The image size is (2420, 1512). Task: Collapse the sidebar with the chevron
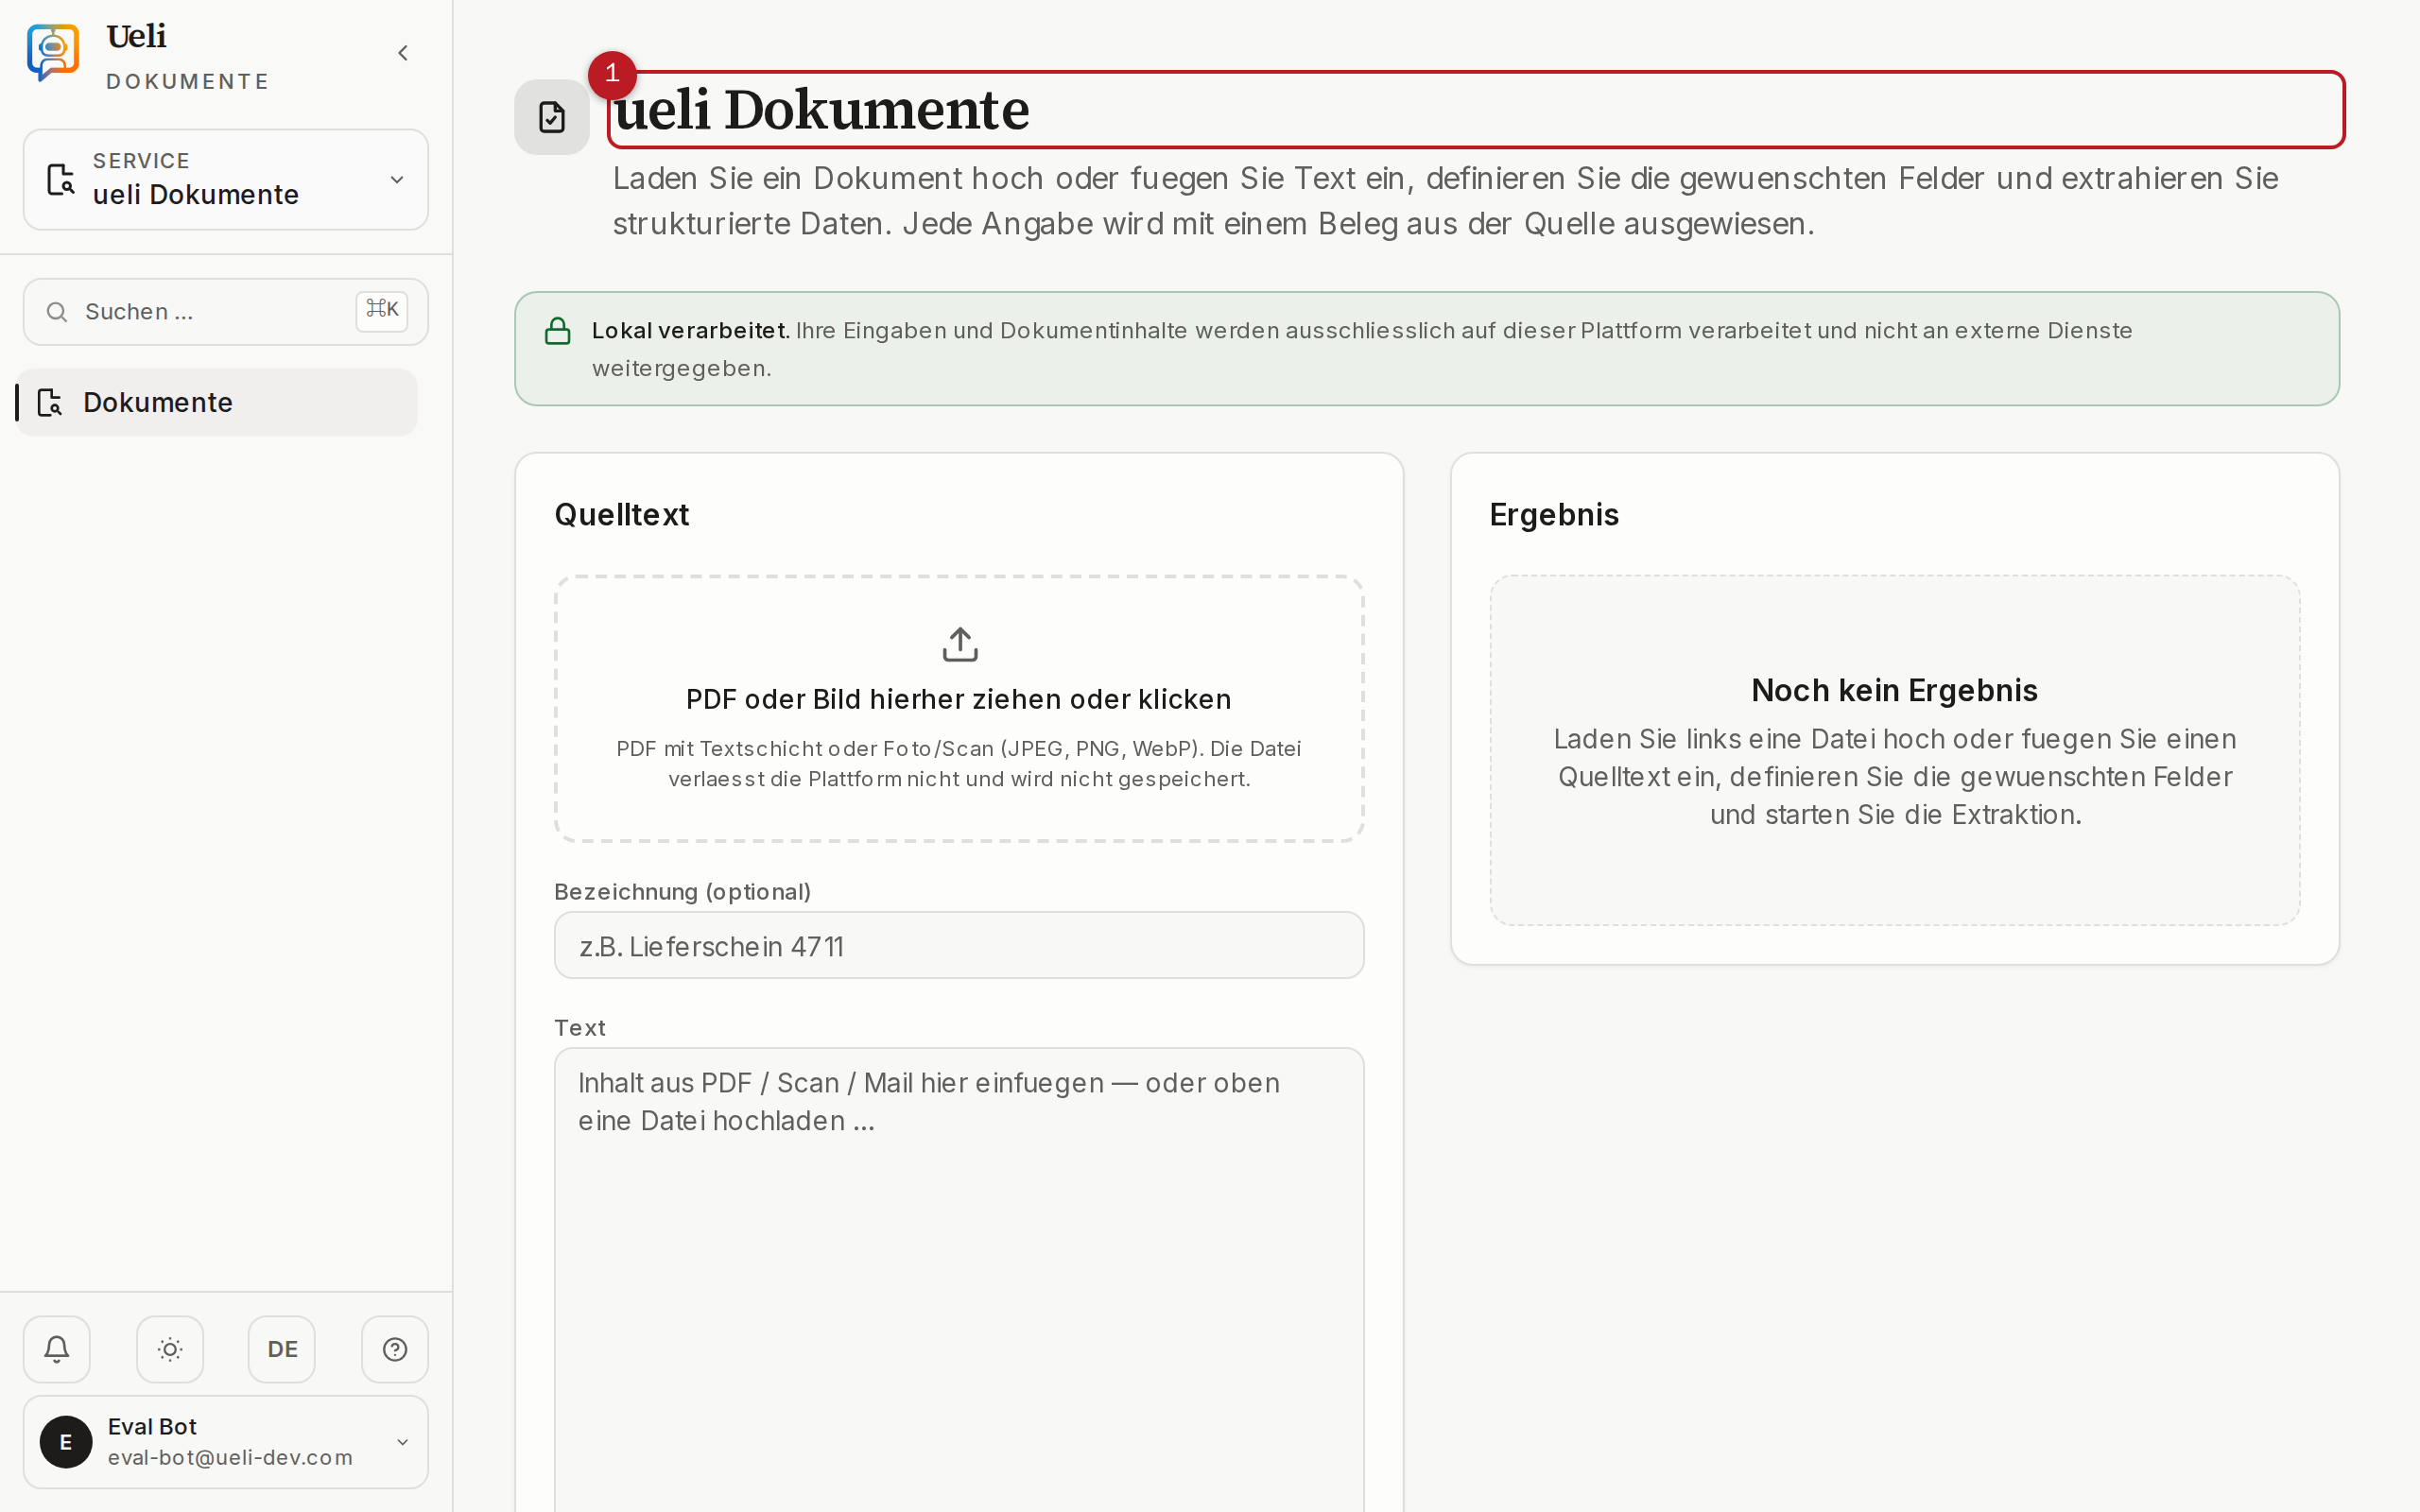(403, 53)
